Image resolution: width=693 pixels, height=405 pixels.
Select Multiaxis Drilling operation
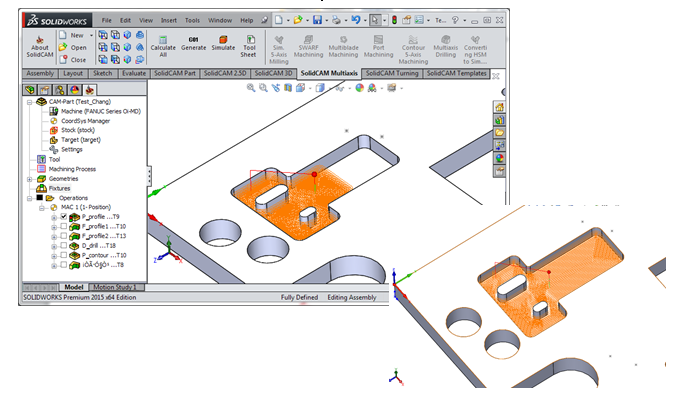(446, 46)
